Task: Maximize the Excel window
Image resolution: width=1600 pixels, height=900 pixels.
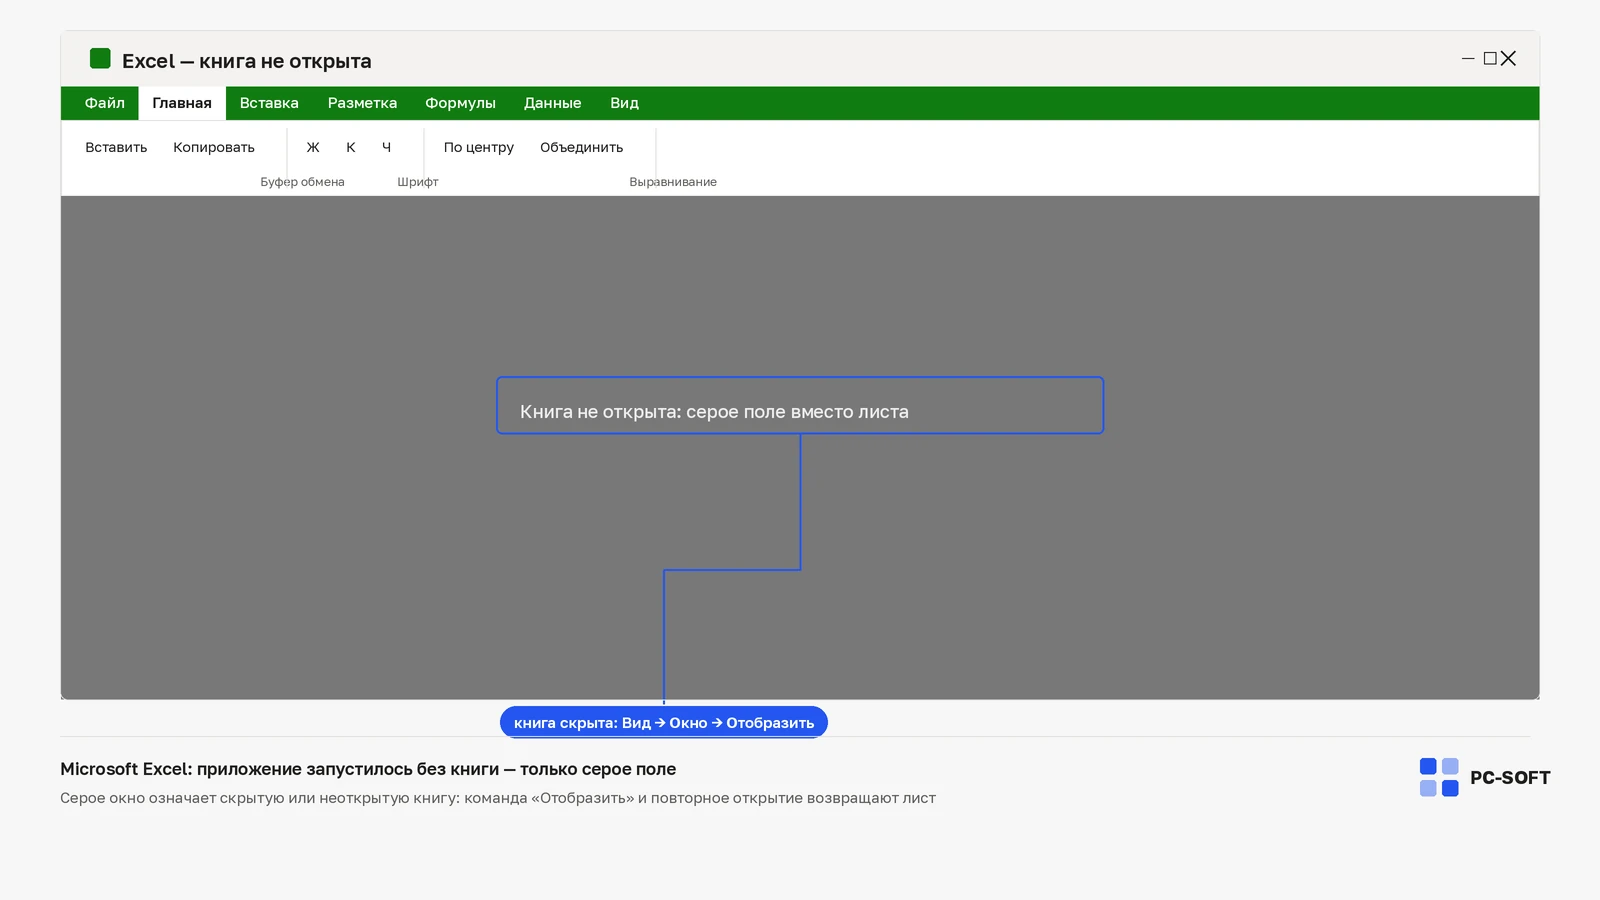Action: click(x=1490, y=59)
